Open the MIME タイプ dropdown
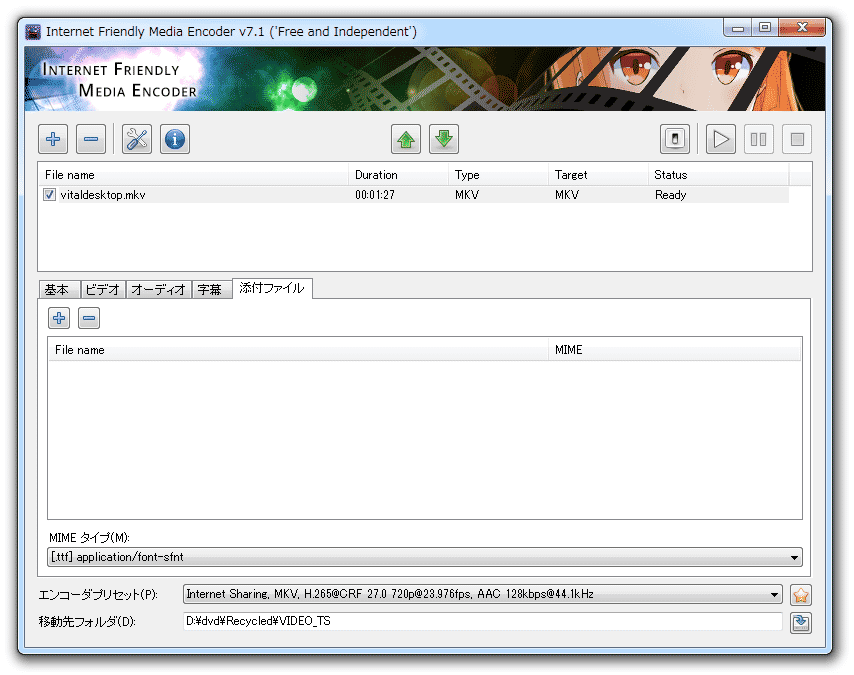 coord(425,557)
